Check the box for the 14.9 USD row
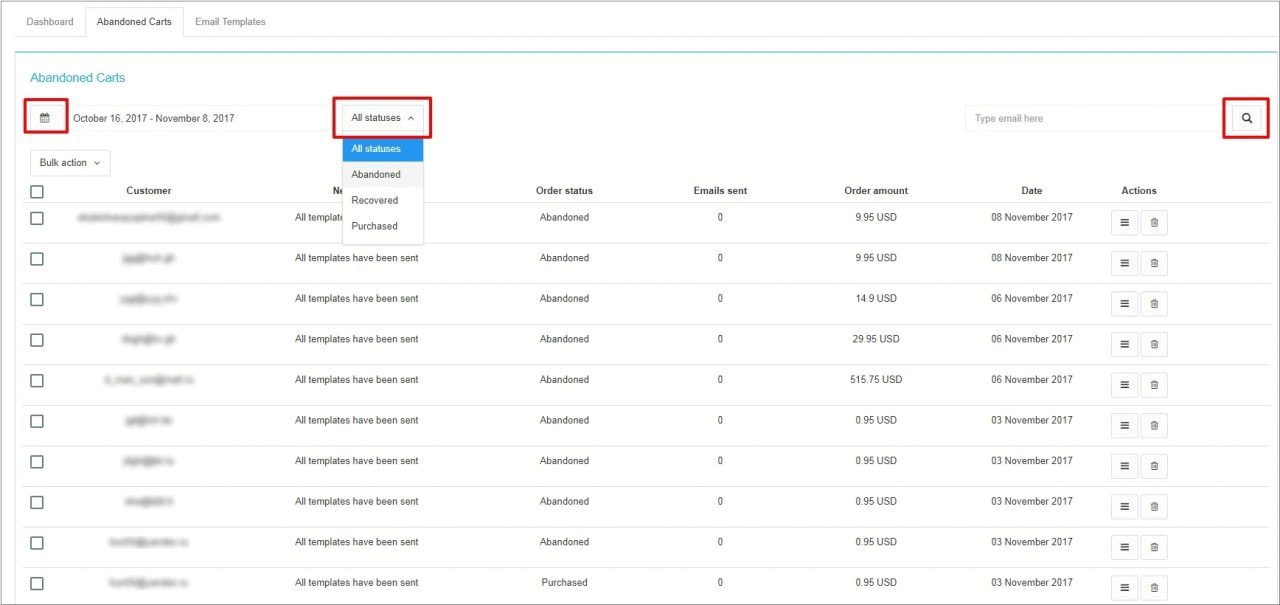Image resolution: width=1280 pixels, height=605 pixels. [x=37, y=299]
